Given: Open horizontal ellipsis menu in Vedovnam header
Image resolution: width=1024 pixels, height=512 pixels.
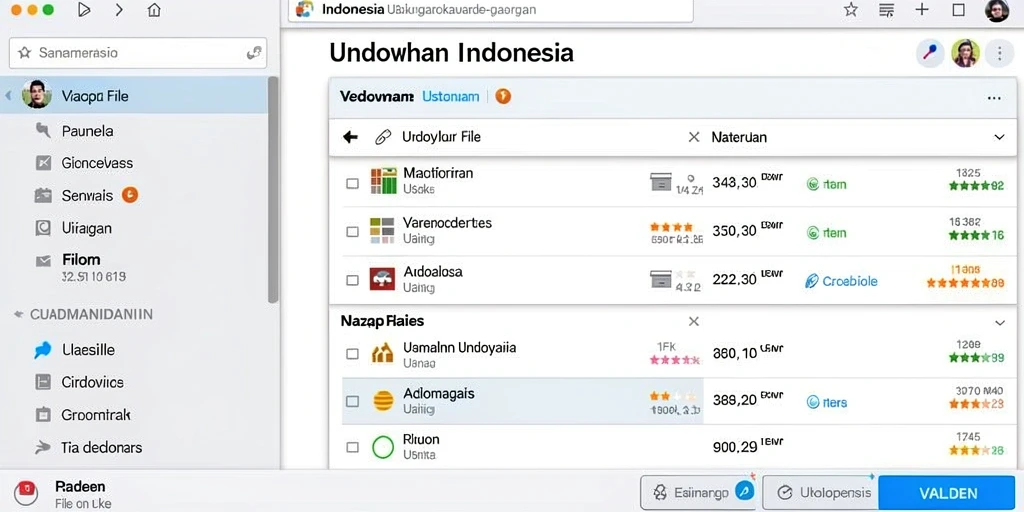Looking at the screenshot, I should pos(994,98).
